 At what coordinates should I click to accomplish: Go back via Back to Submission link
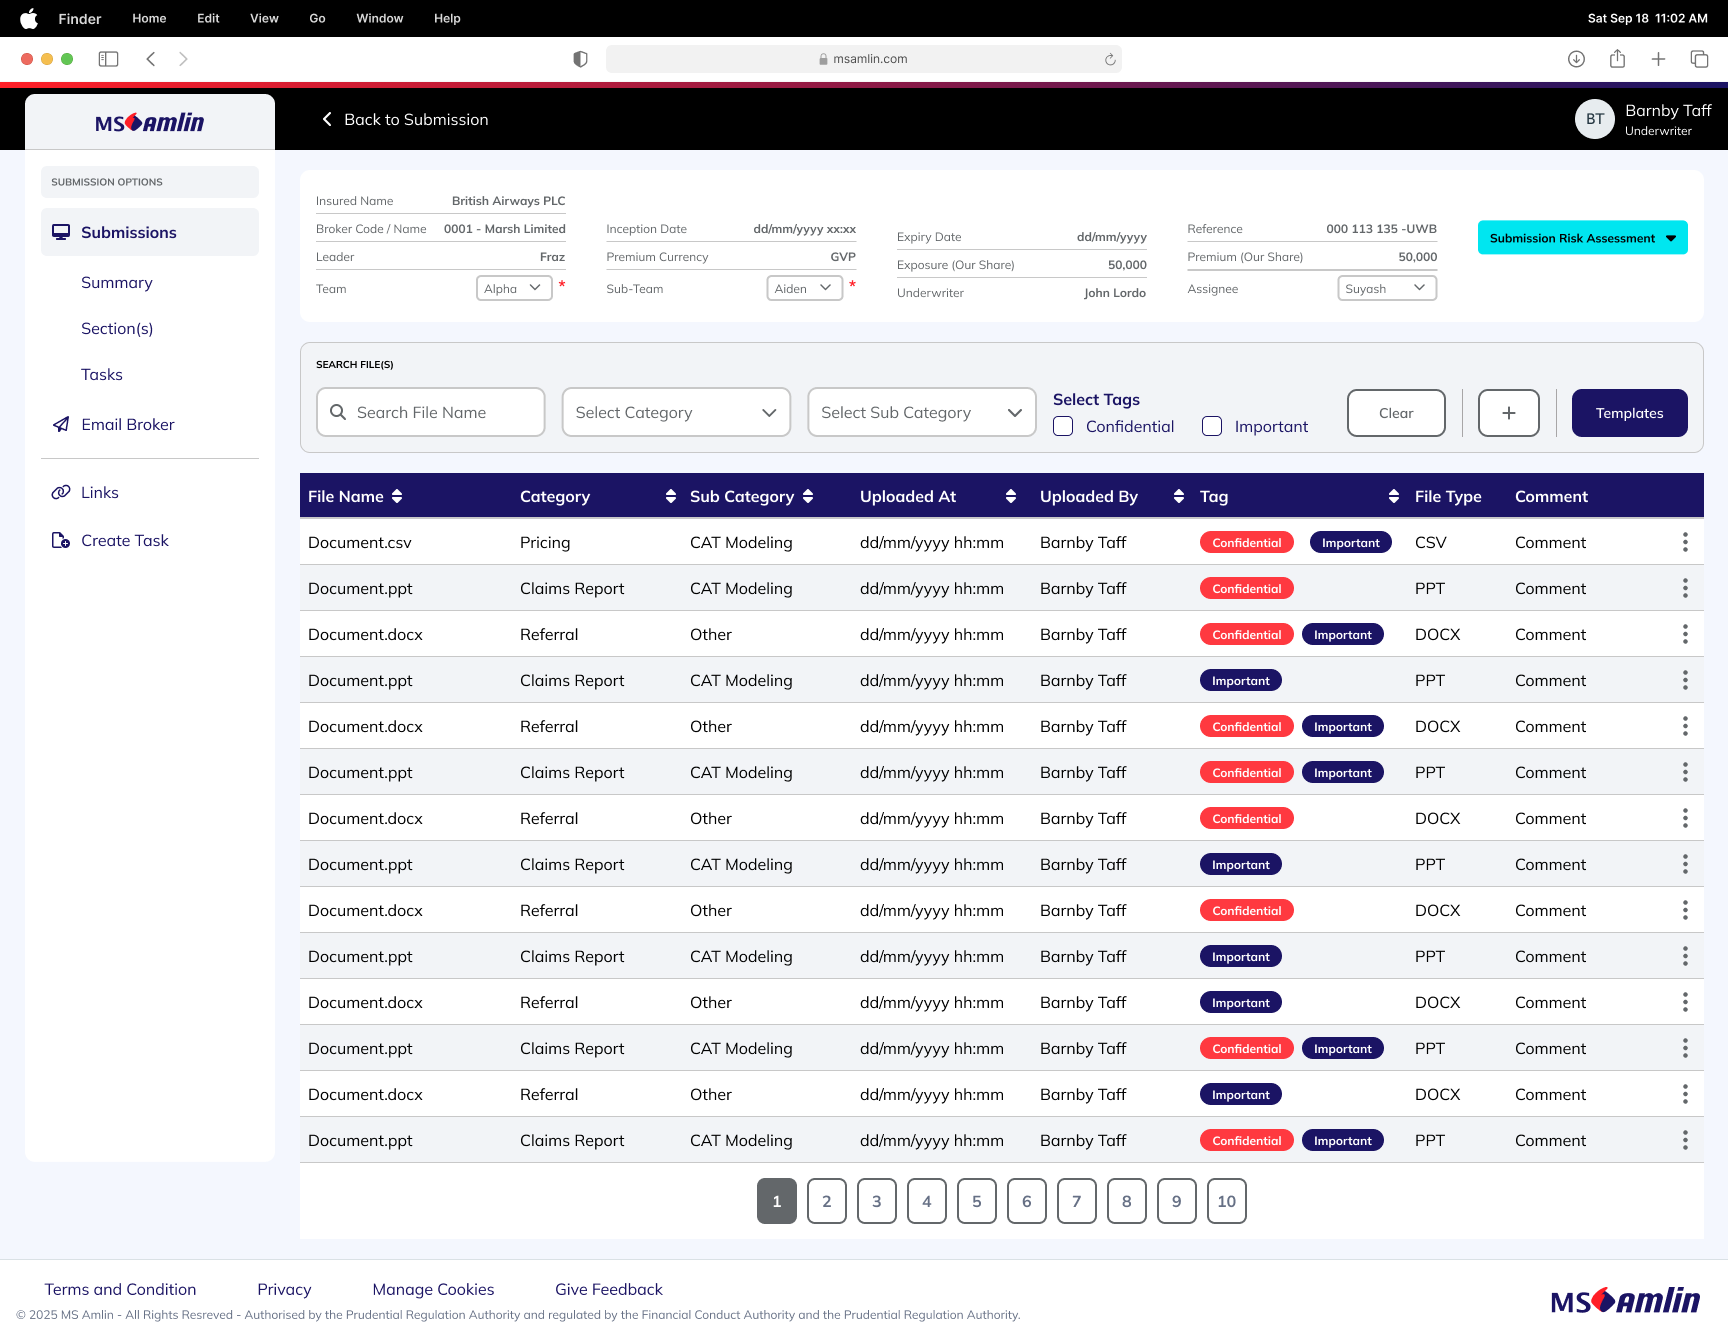pos(406,120)
